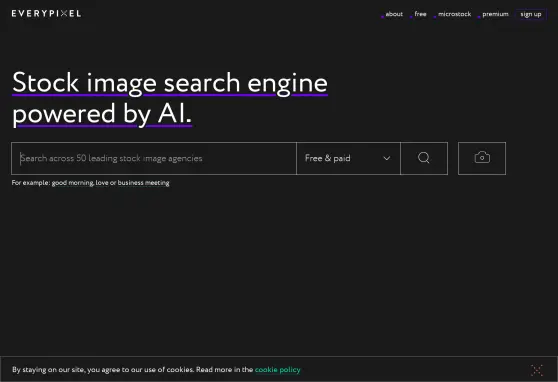Select the microstock menu item
The height and width of the screenshot is (382, 558).
(454, 14)
